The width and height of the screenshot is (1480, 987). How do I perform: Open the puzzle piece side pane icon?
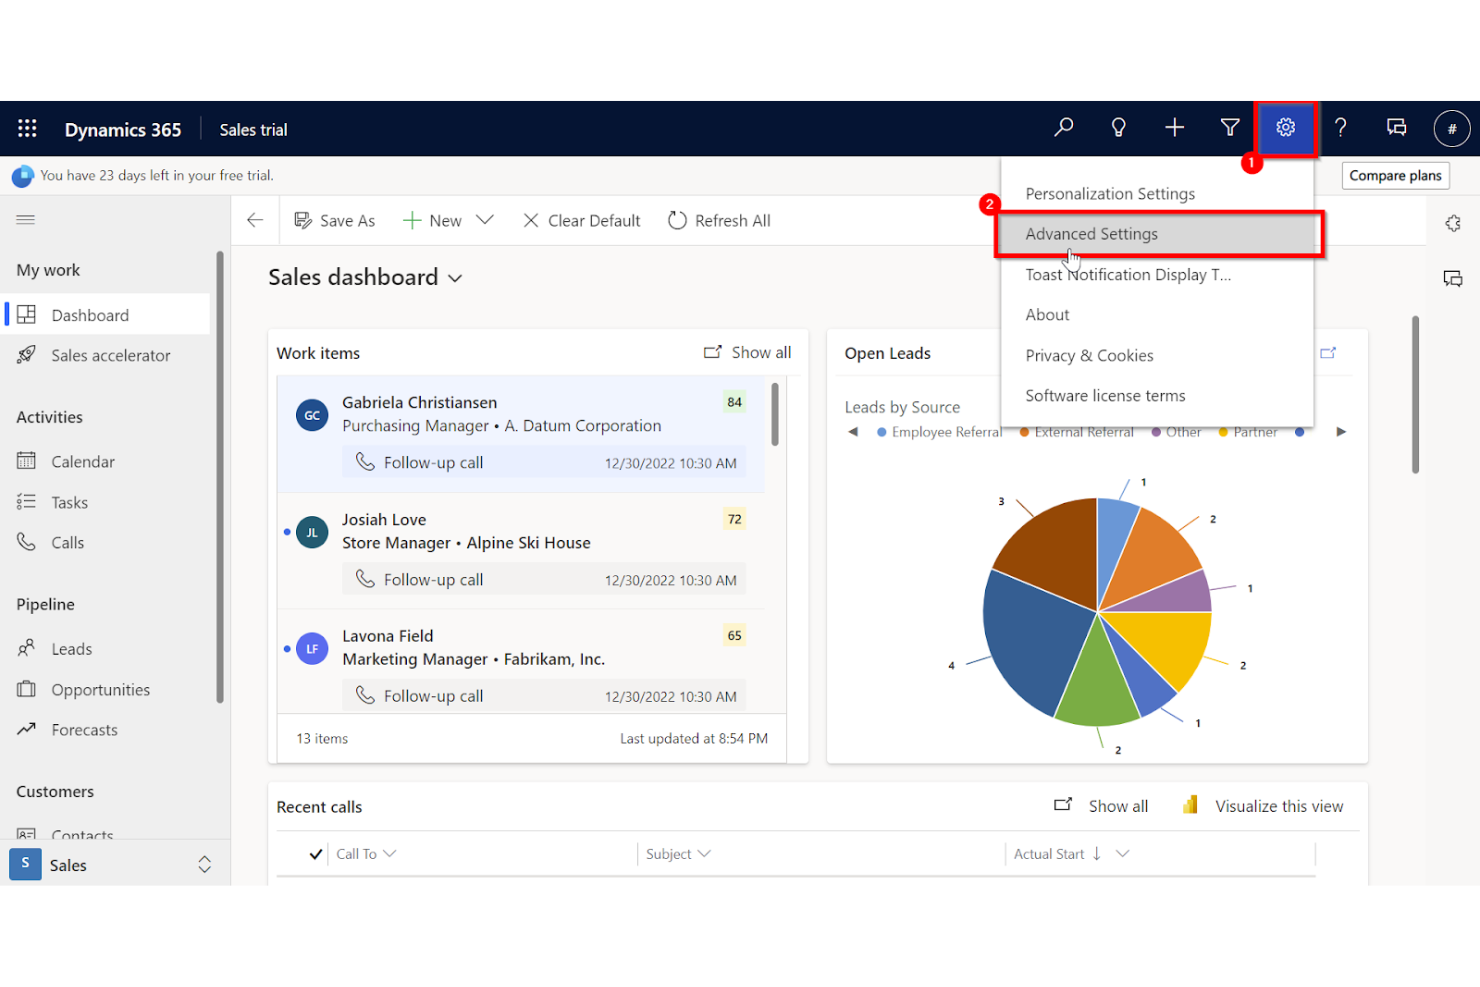click(x=1453, y=224)
